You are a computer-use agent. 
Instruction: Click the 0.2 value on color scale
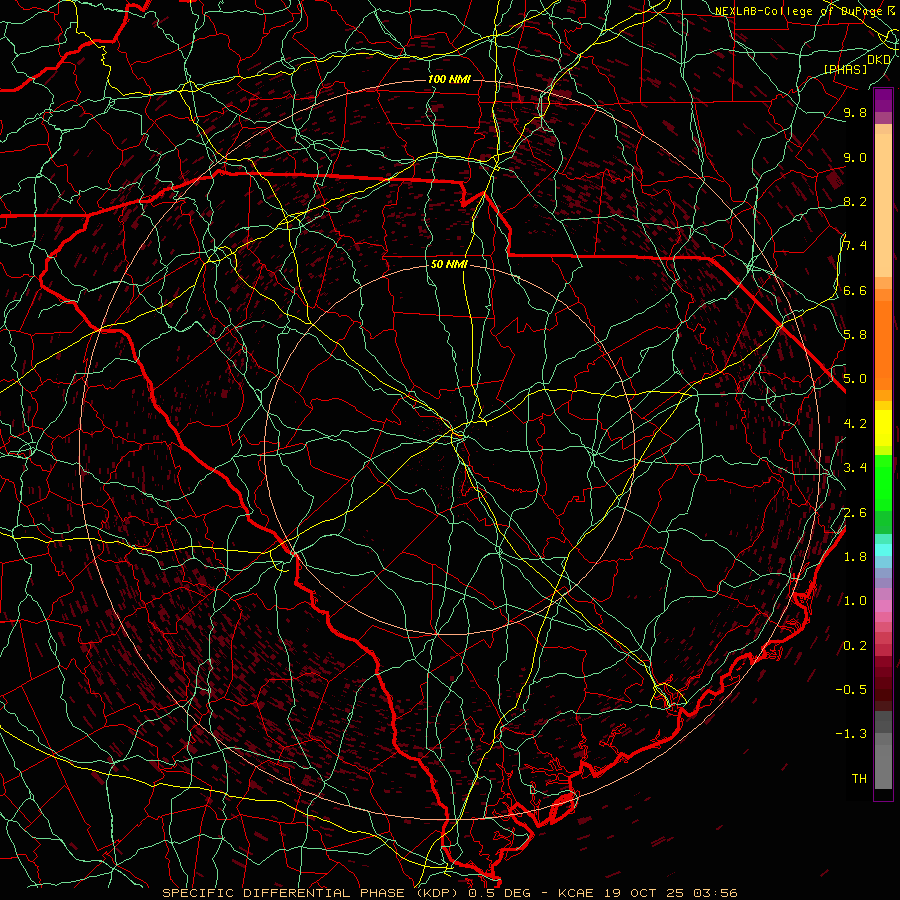855,646
